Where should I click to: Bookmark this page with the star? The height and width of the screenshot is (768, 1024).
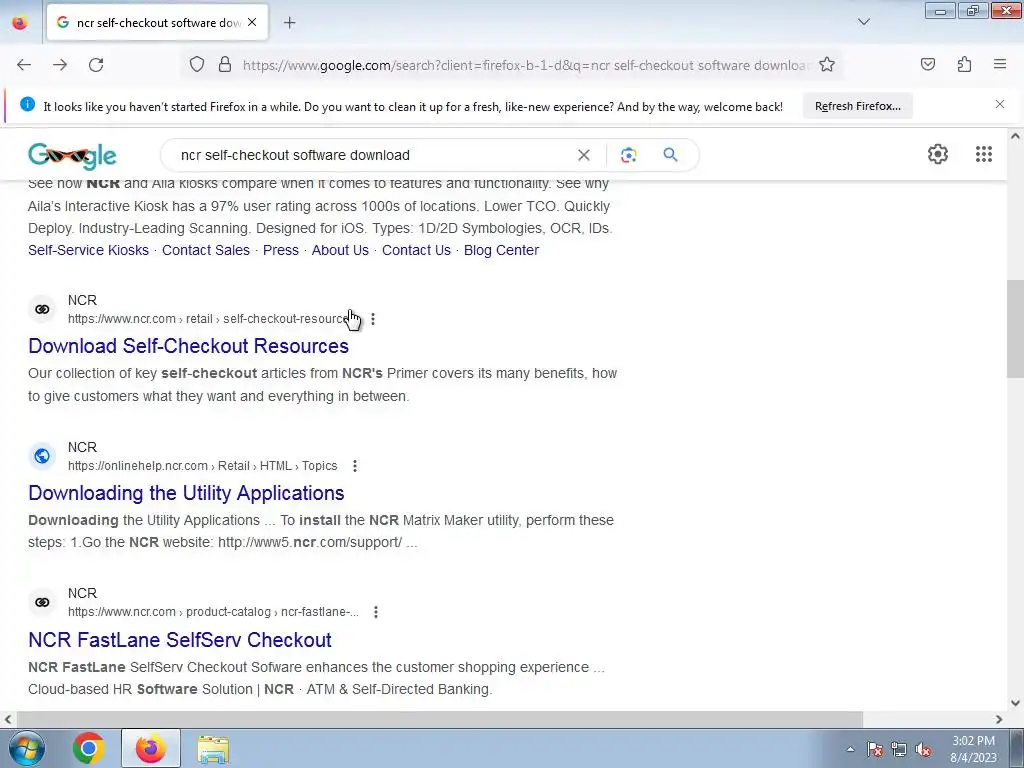[x=827, y=65]
